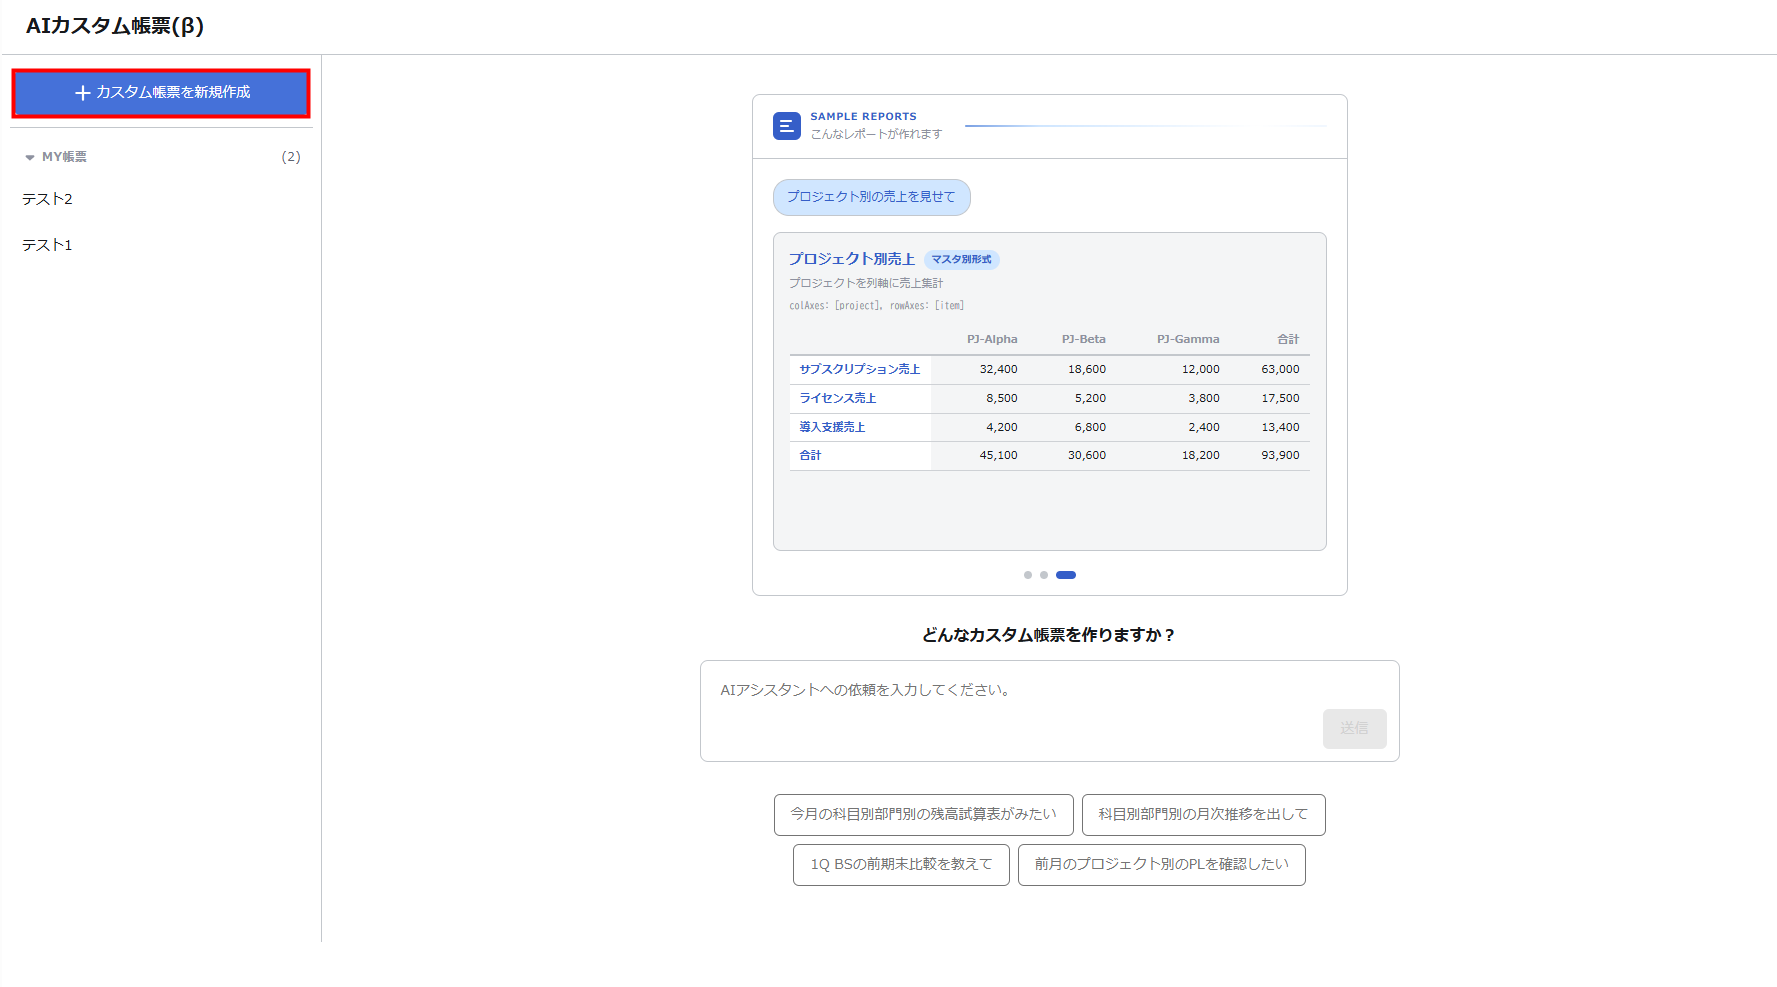Choose 今月の科目別部門別の残高試算表がみたい suggestion
1777x987 pixels.
pyautogui.click(x=923, y=814)
